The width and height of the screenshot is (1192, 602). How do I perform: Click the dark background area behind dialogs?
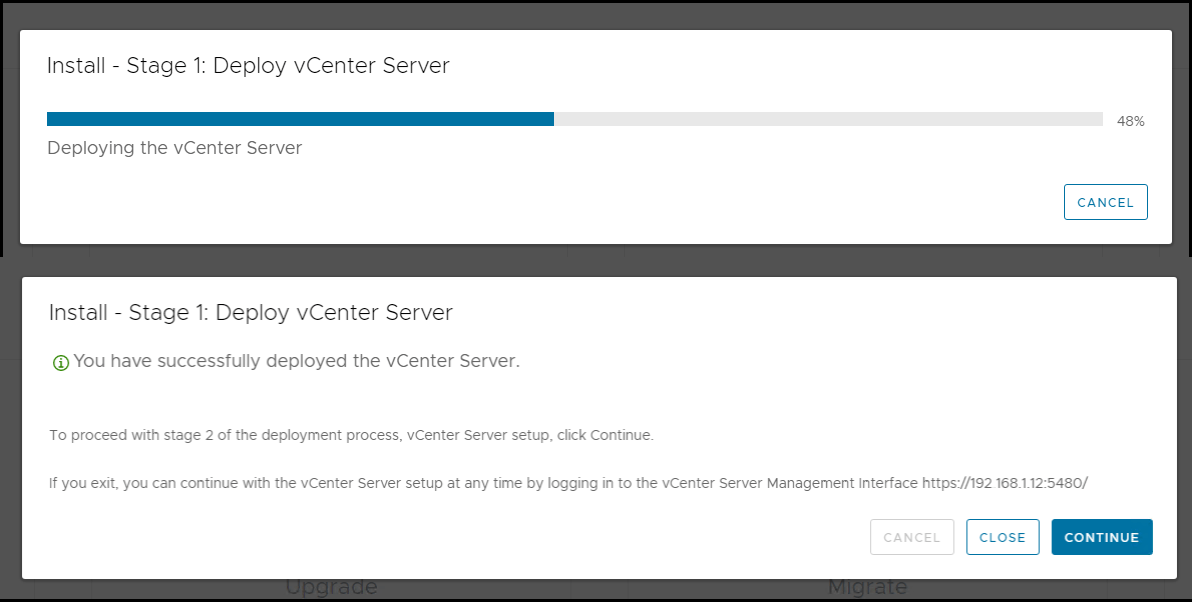pos(600,259)
